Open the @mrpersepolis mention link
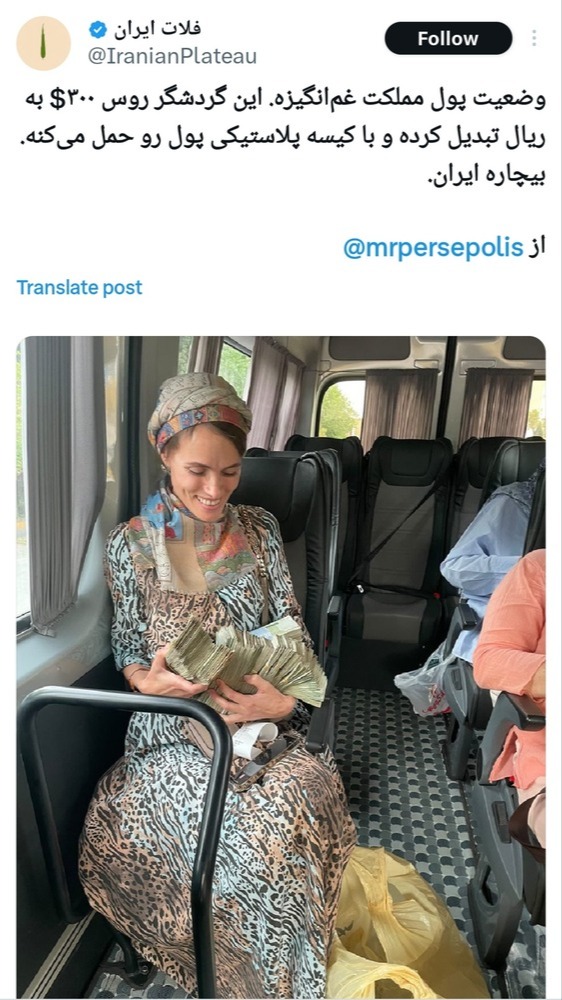Image resolution: width=562 pixels, height=1000 pixels. point(433,248)
